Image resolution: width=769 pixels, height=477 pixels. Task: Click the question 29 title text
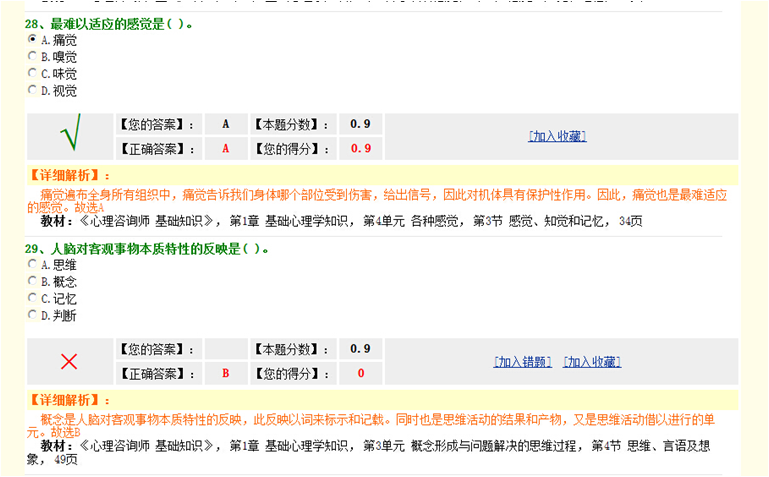147,248
